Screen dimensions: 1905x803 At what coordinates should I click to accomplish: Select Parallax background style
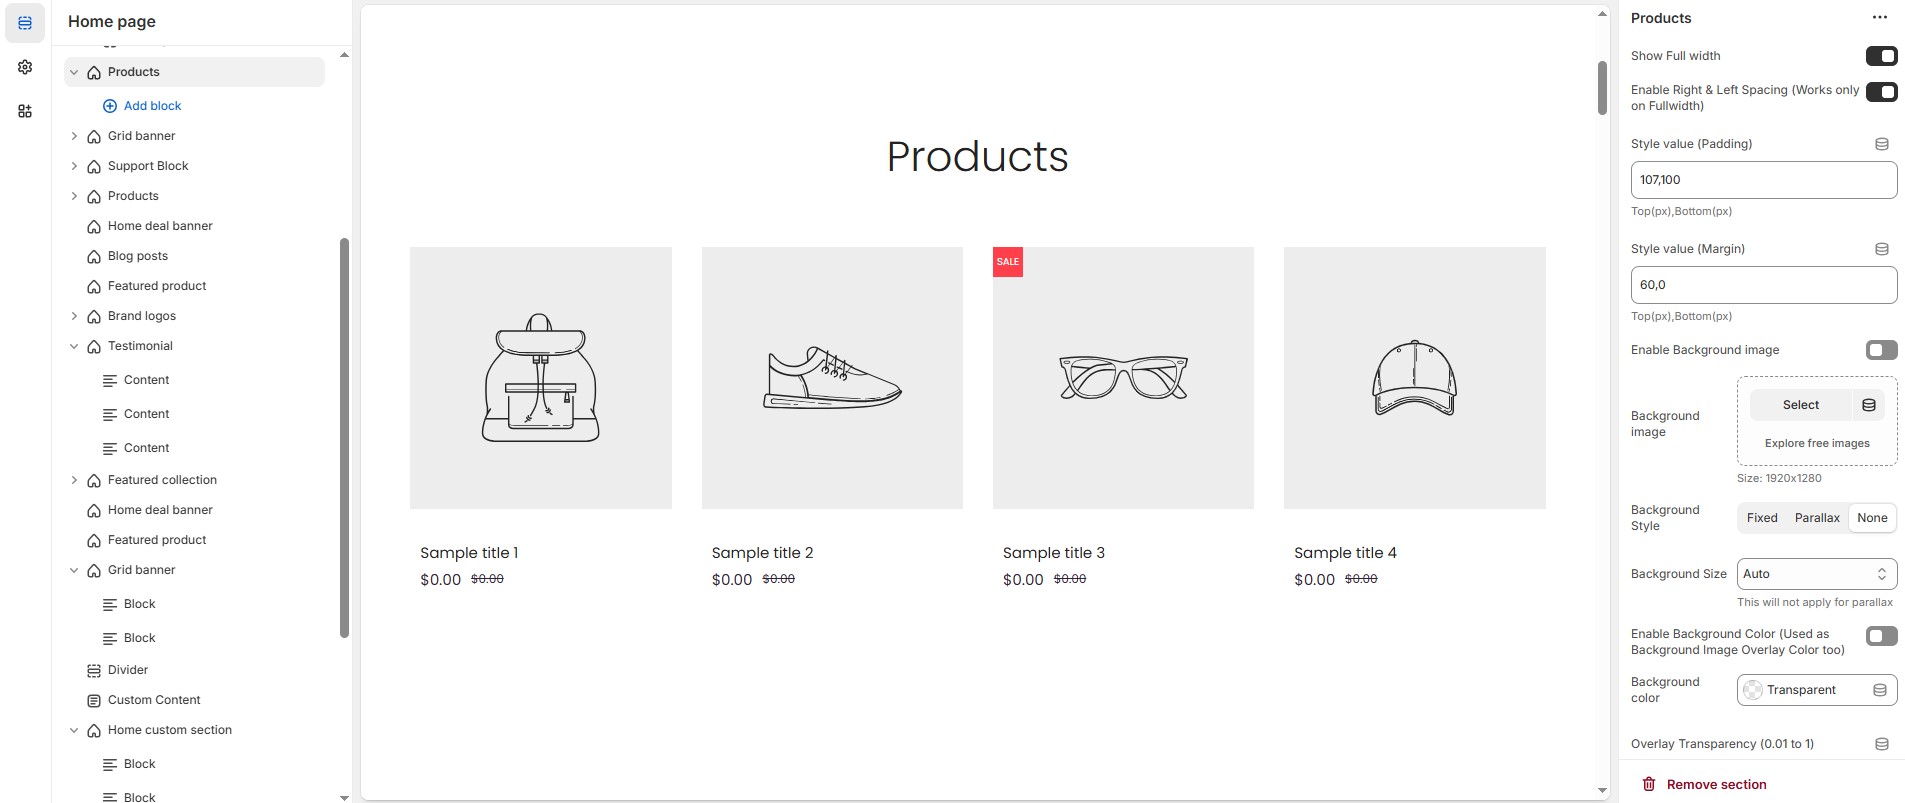coord(1817,518)
